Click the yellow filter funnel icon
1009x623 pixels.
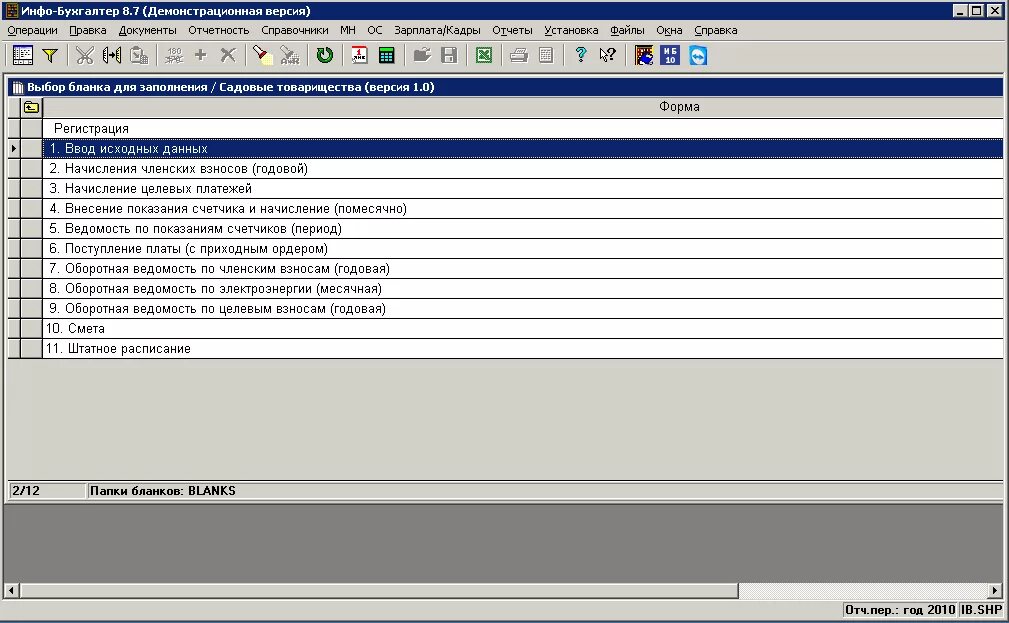pyautogui.click(x=50, y=55)
